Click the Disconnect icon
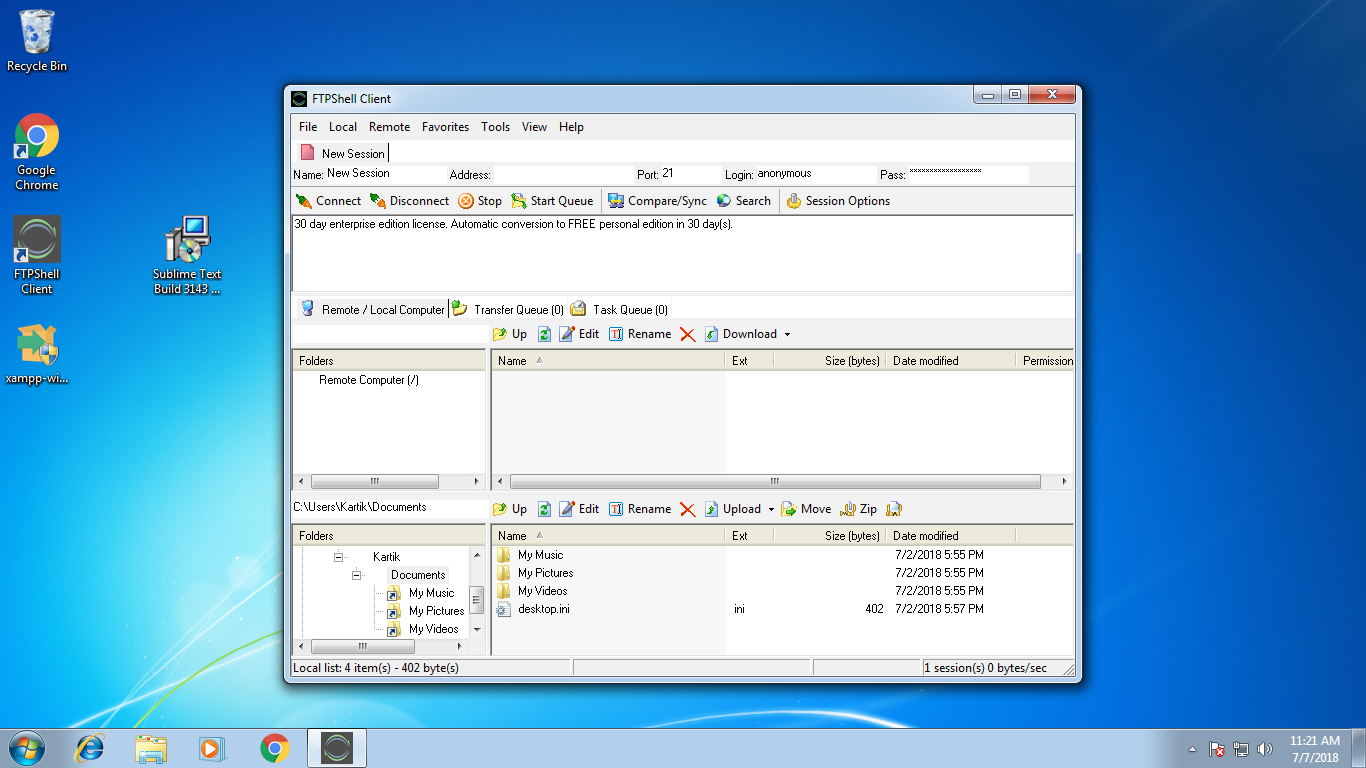 [378, 201]
